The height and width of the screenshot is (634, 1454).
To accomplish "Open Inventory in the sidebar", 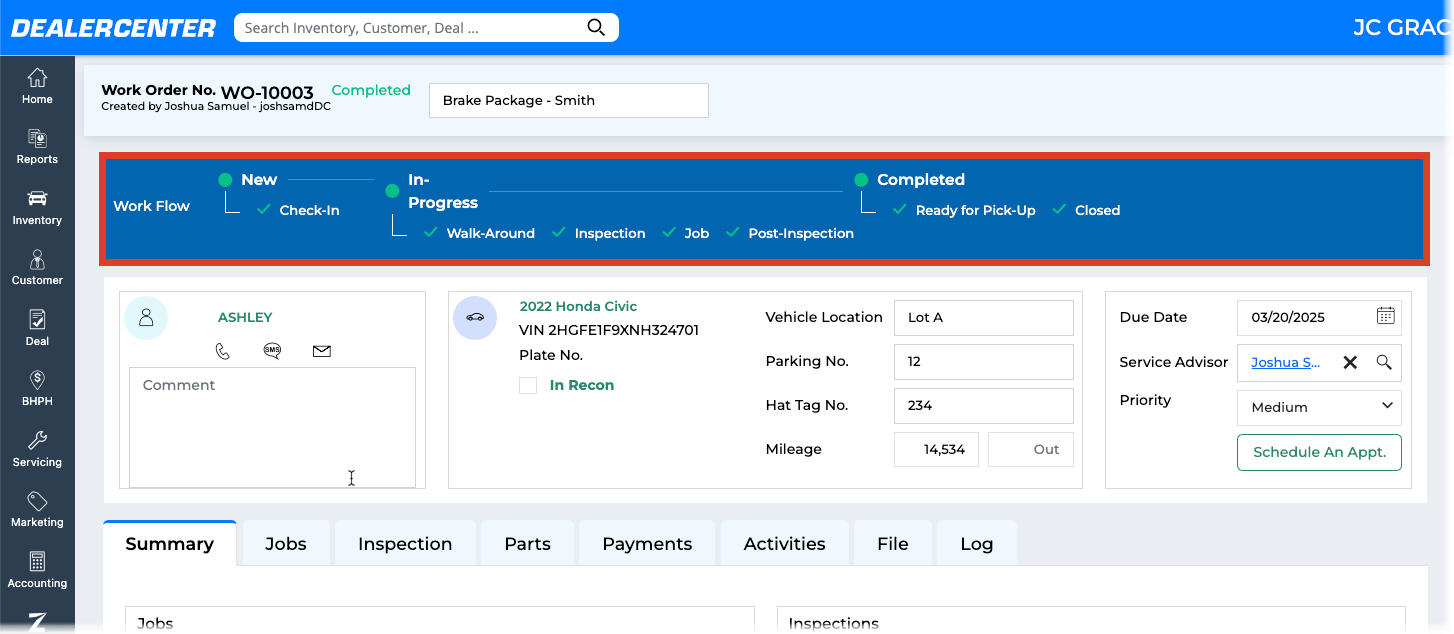I will [x=37, y=207].
